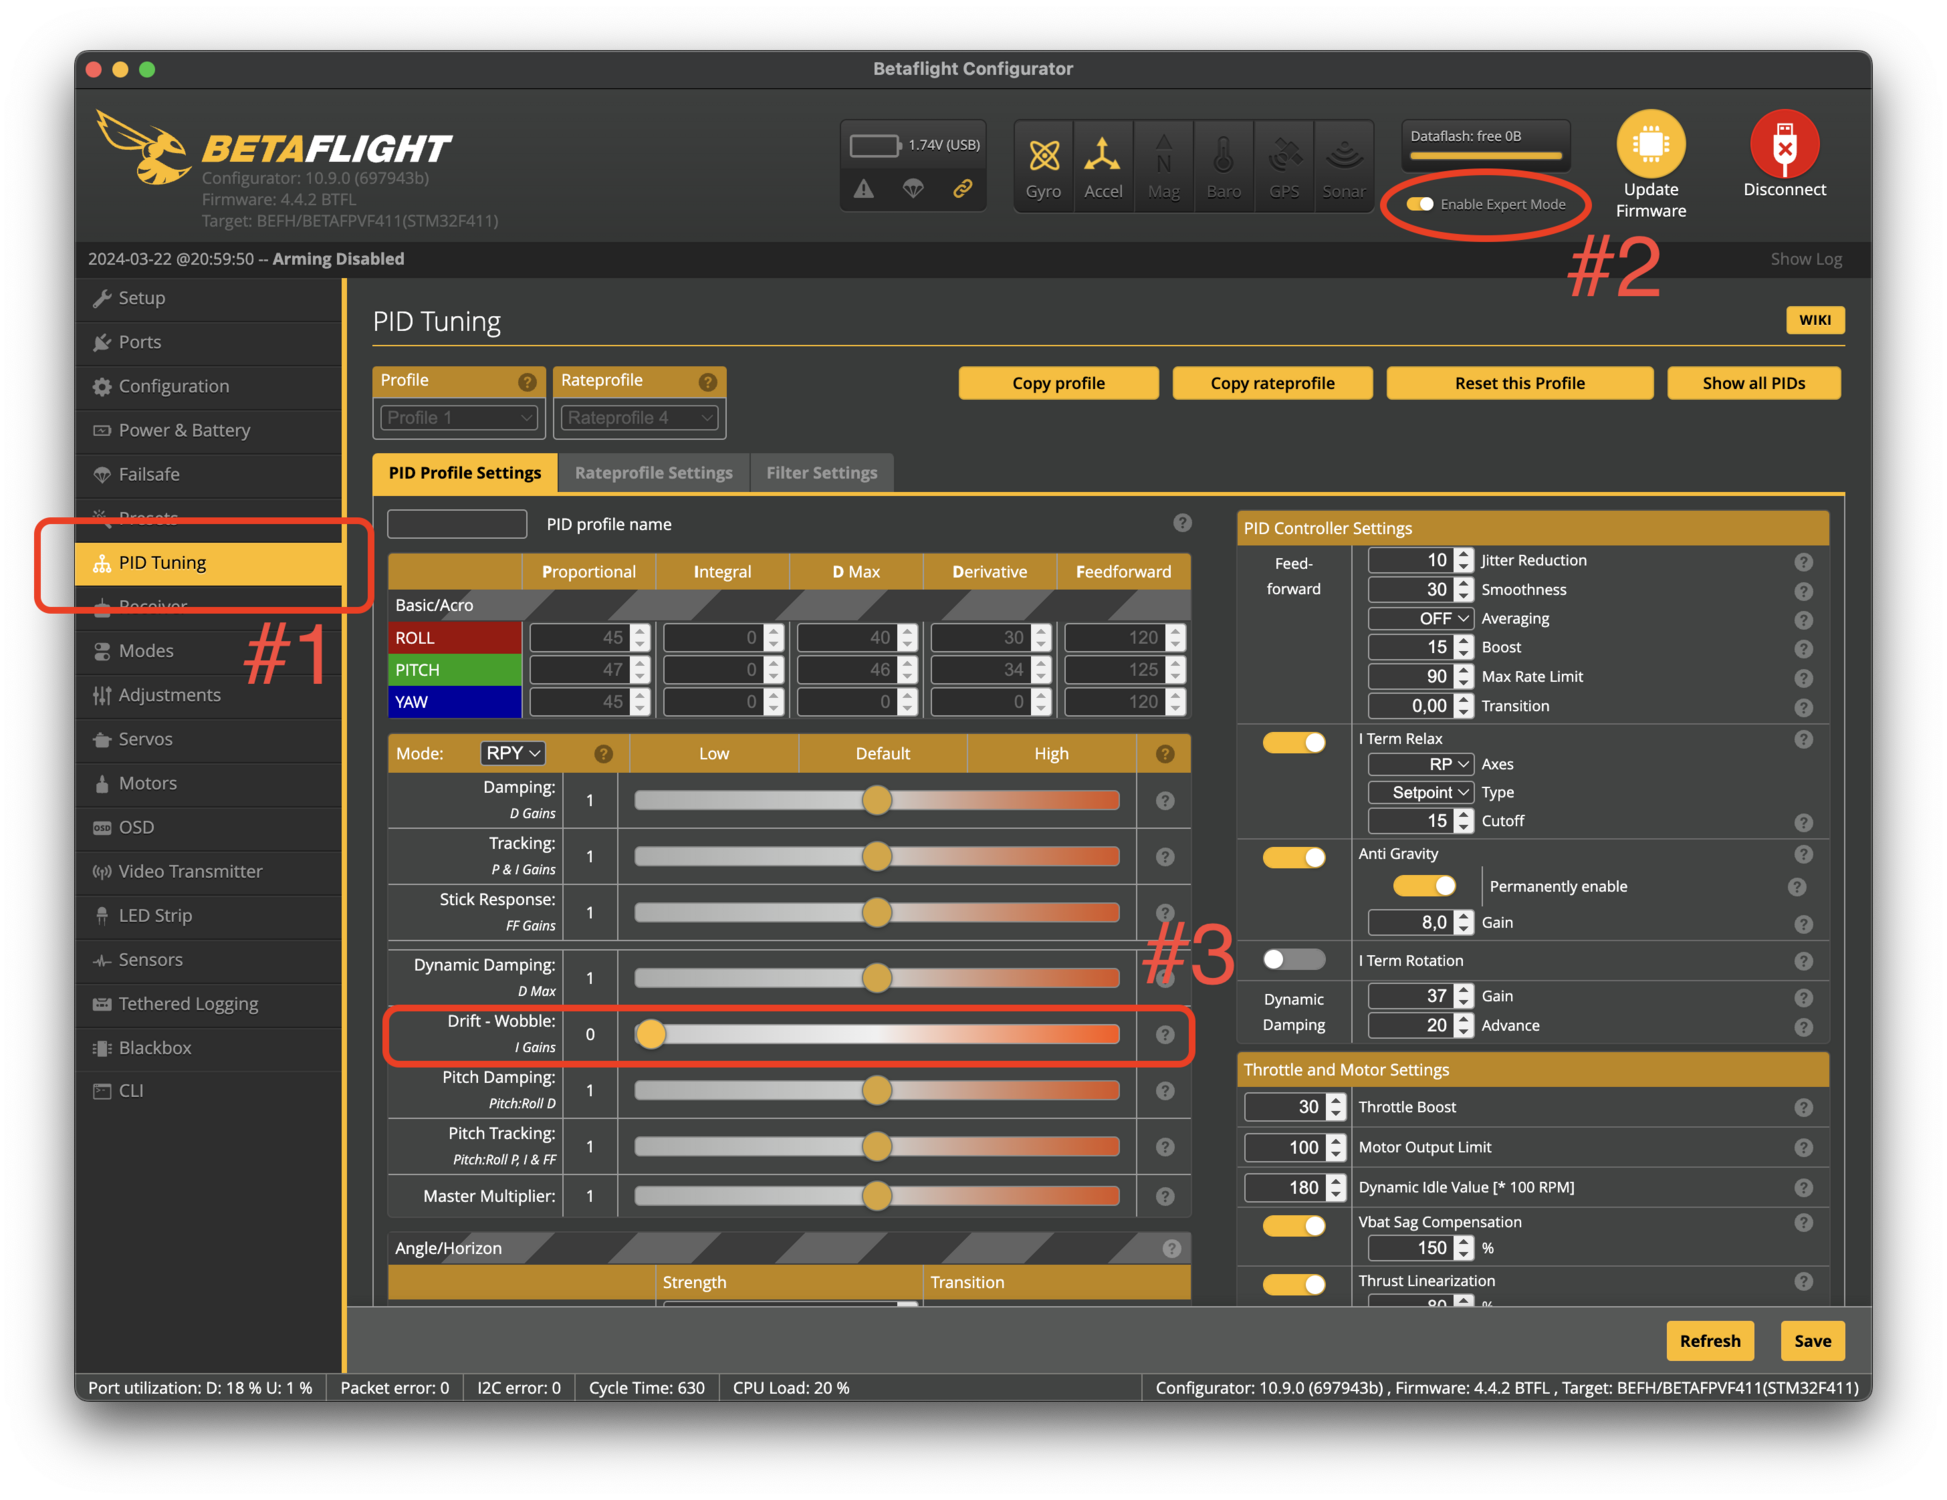This screenshot has height=1500, width=1947.
Task: Click the WIKI button
Action: pyautogui.click(x=1814, y=320)
